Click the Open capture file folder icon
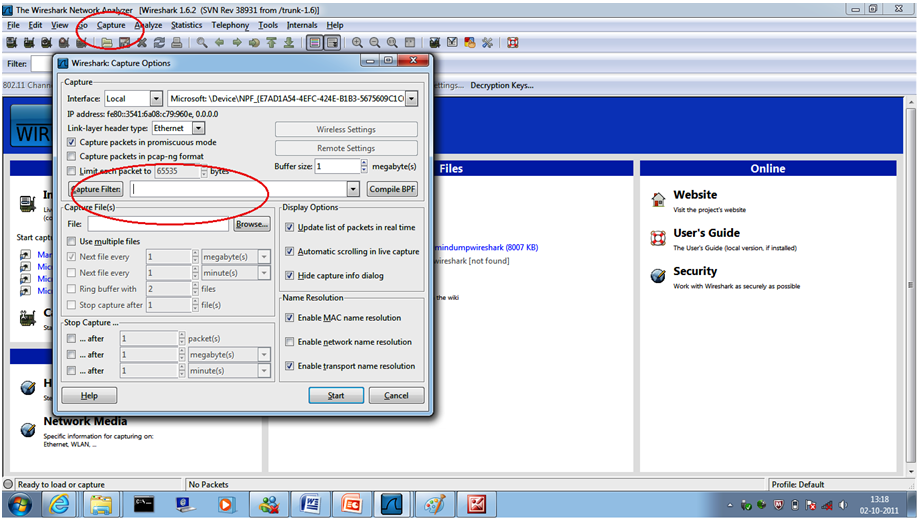 coord(107,43)
